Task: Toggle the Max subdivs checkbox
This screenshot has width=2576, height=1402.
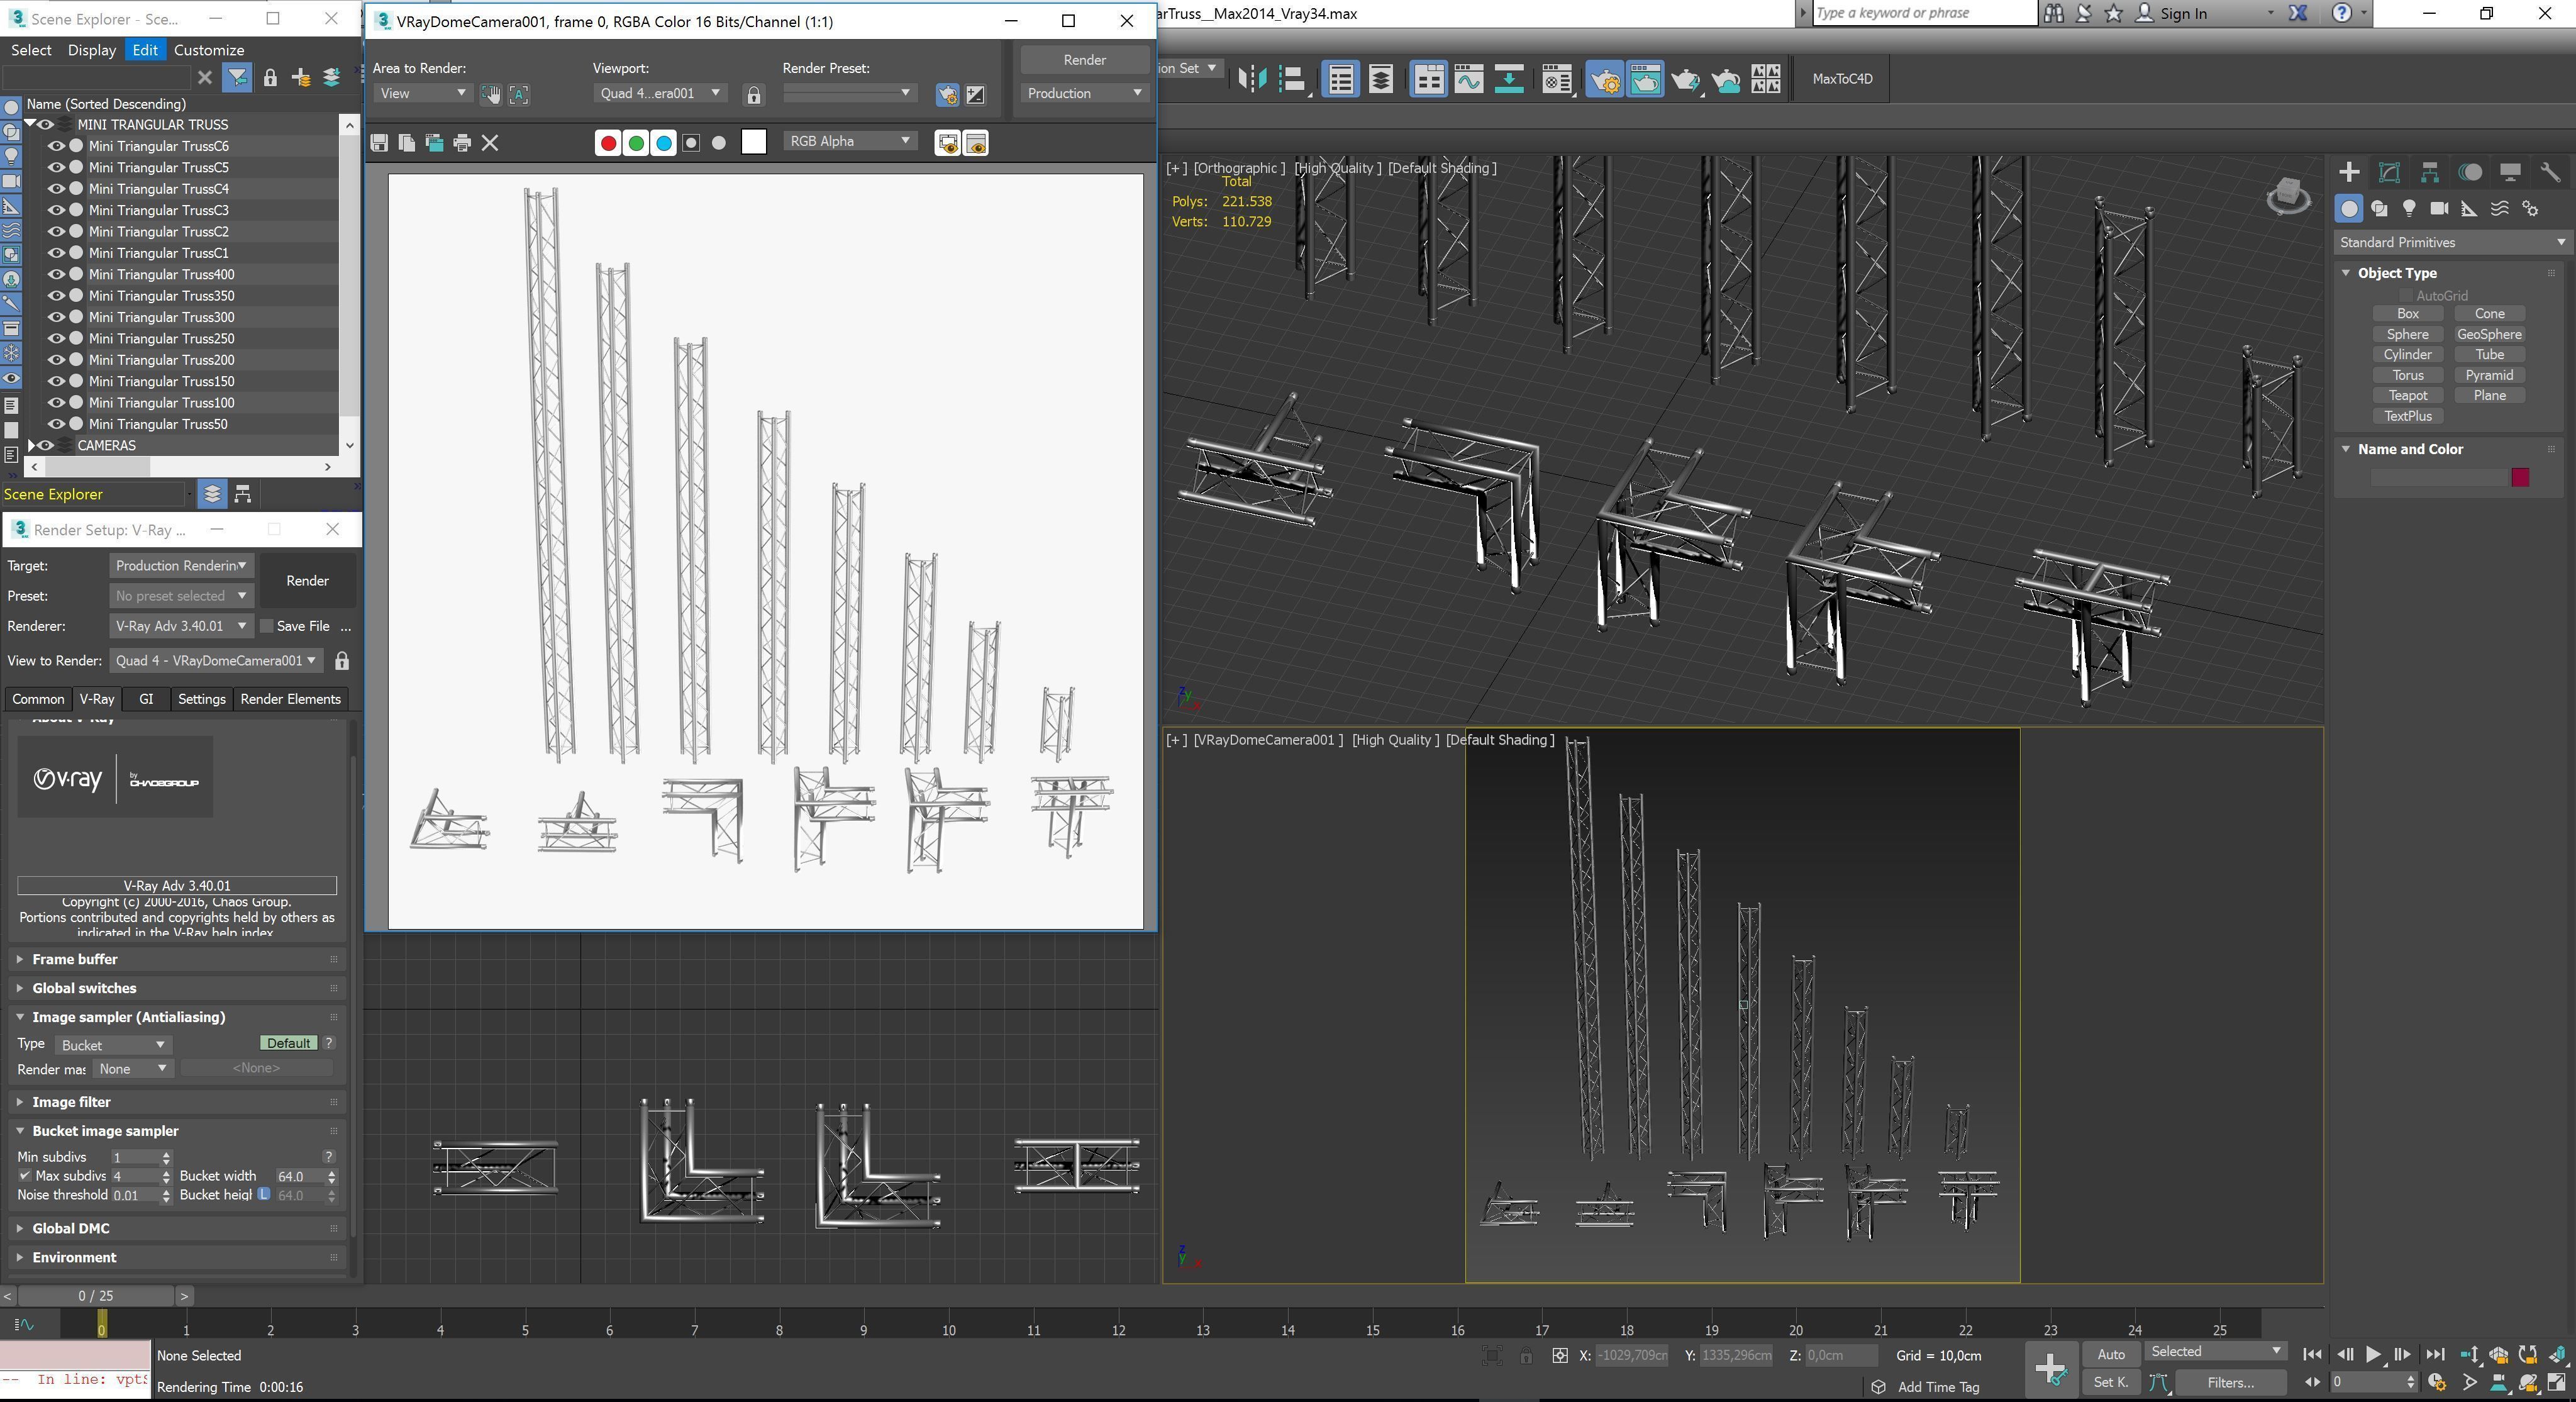Action: coord(25,1176)
